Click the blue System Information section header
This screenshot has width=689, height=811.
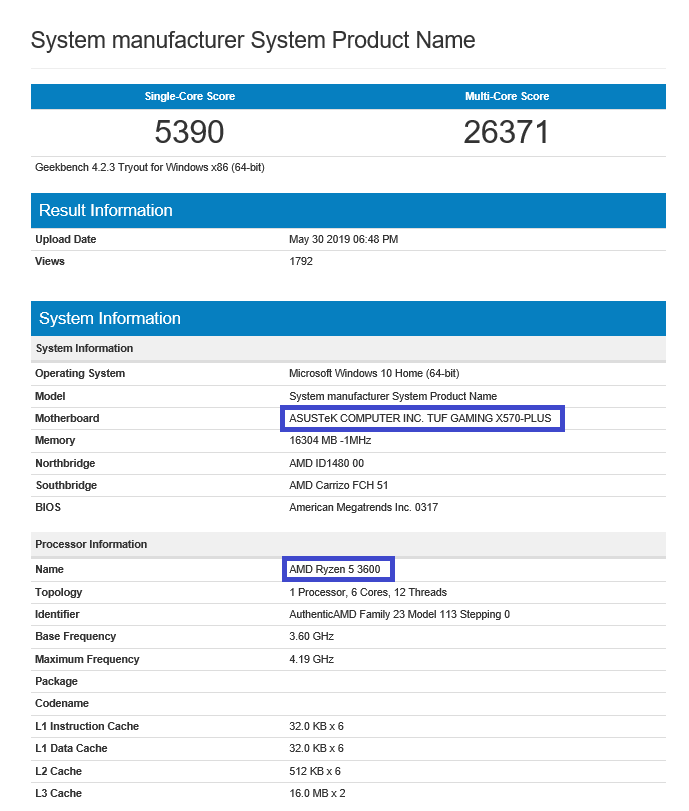pos(110,318)
